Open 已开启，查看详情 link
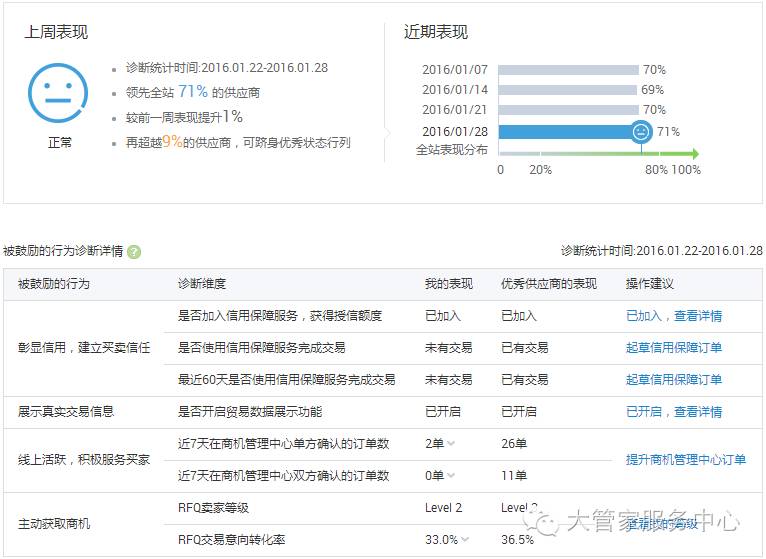Image resolution: width=766 pixels, height=559 pixels. pos(674,411)
